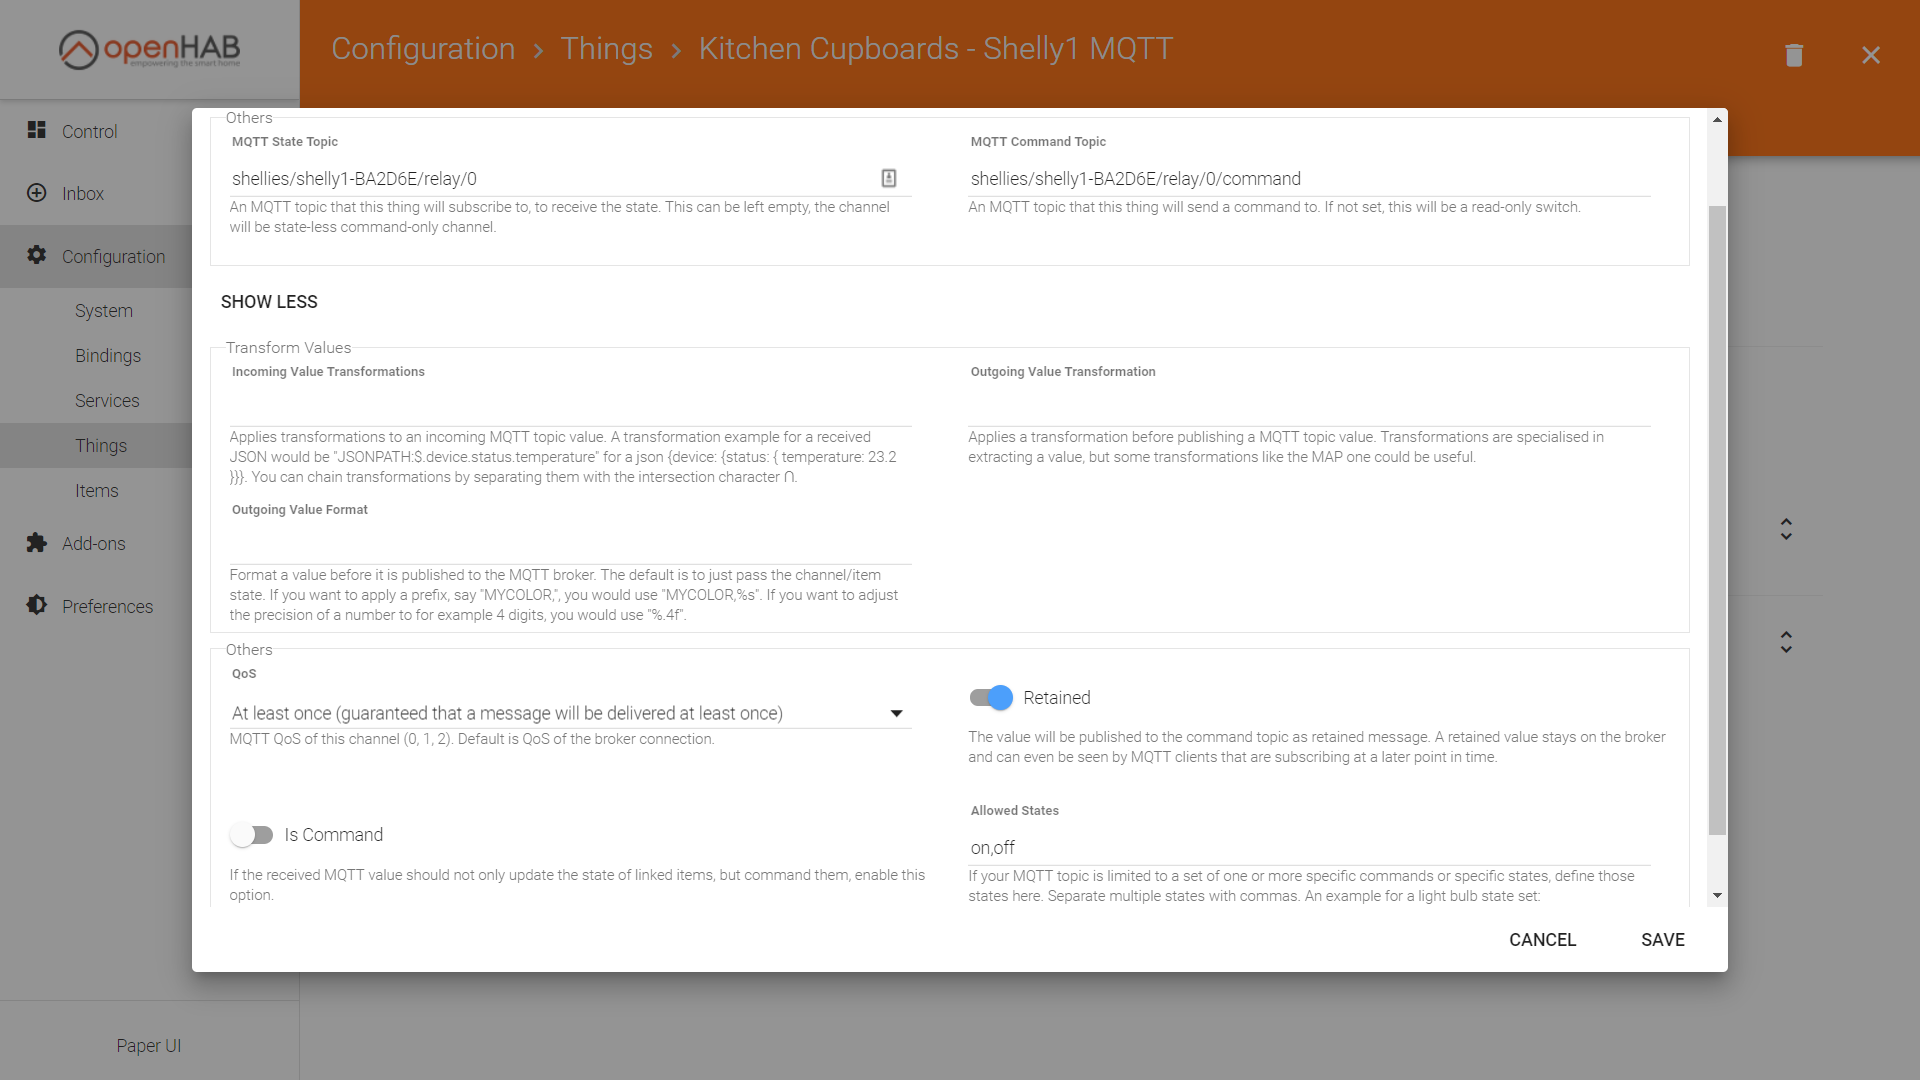The image size is (1920, 1080).
Task: Close the thing editor with X icon
Action: click(1871, 55)
